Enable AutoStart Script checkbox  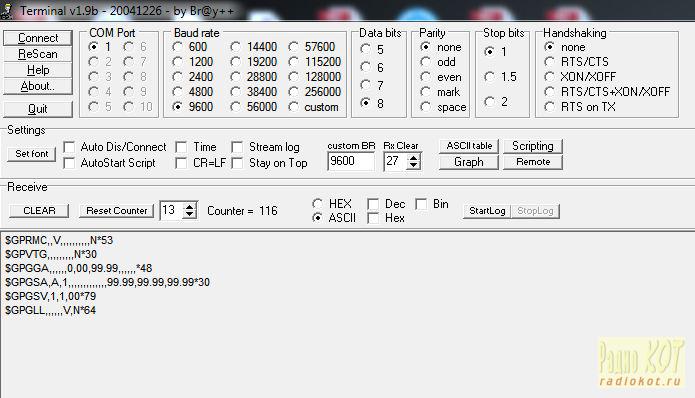click(x=69, y=163)
